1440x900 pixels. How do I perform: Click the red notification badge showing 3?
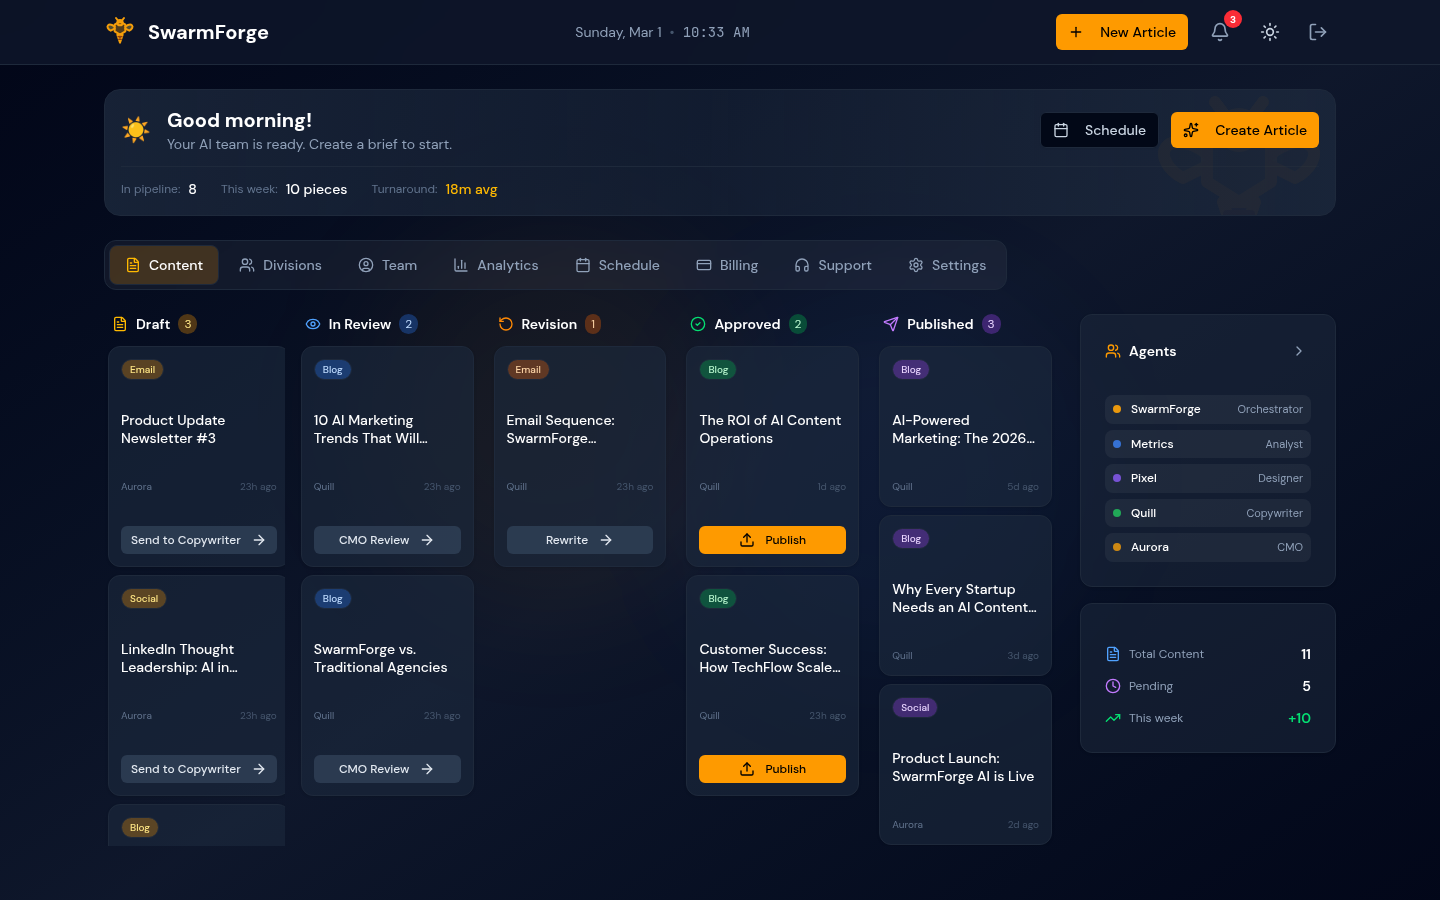(x=1232, y=19)
